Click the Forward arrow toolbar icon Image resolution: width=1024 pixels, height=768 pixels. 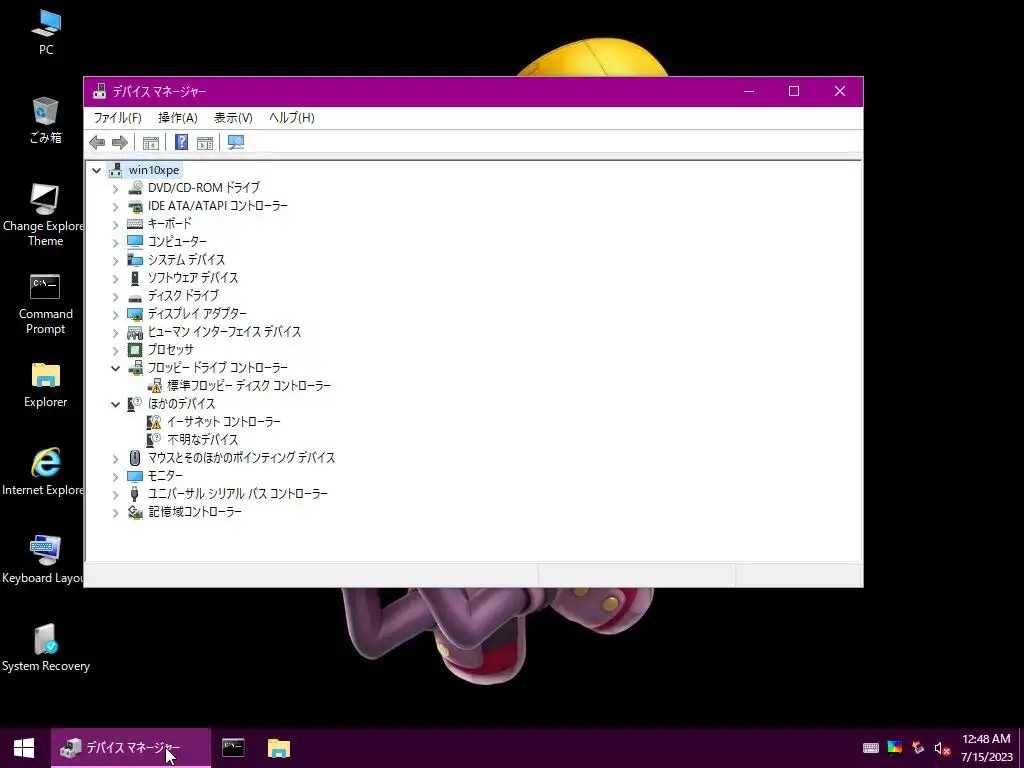click(120, 142)
